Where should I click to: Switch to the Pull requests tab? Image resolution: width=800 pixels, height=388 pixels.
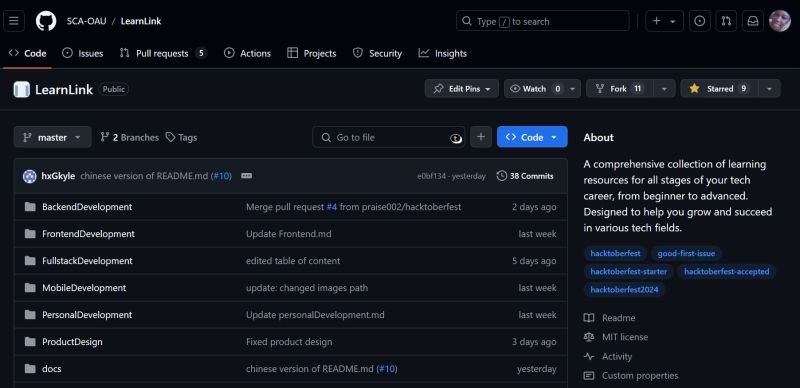click(x=163, y=53)
